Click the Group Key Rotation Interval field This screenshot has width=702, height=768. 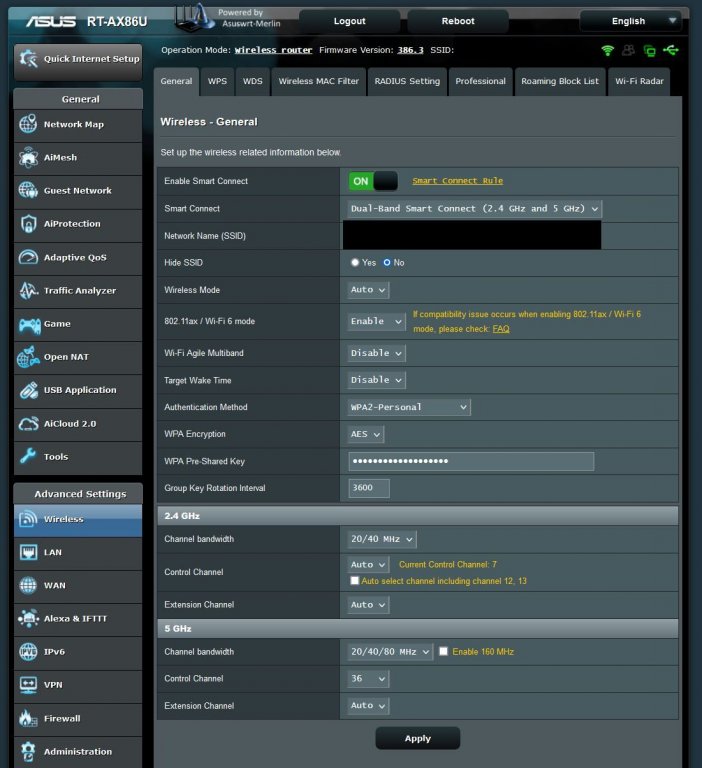coord(369,488)
